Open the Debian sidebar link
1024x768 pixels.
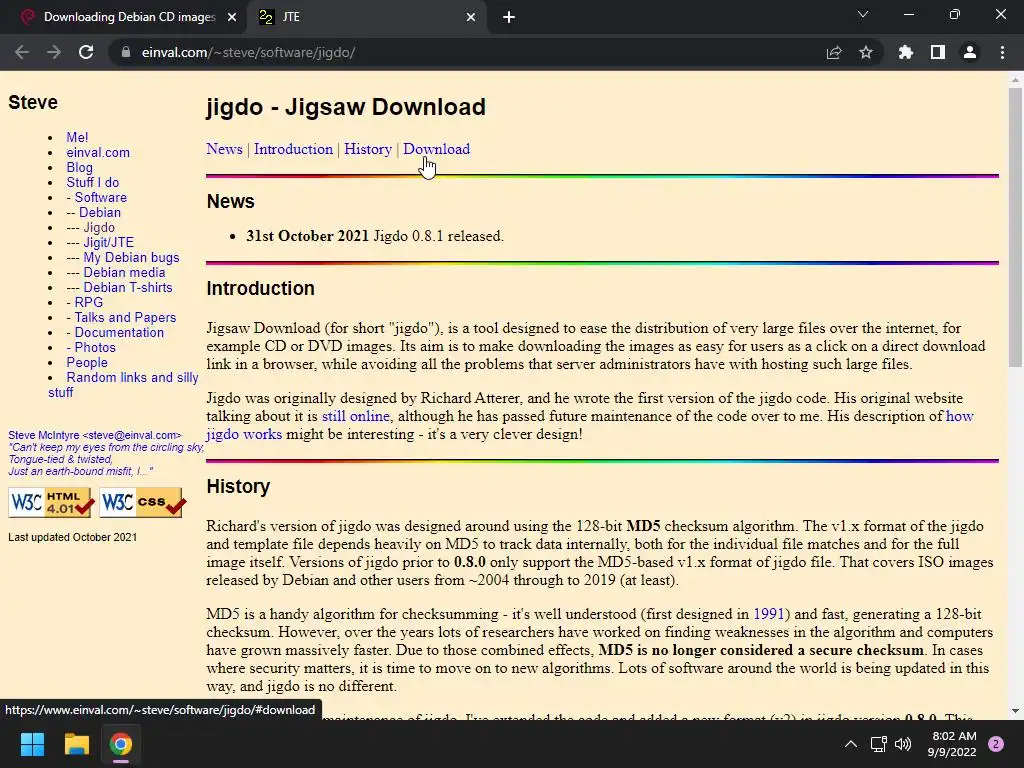point(100,212)
